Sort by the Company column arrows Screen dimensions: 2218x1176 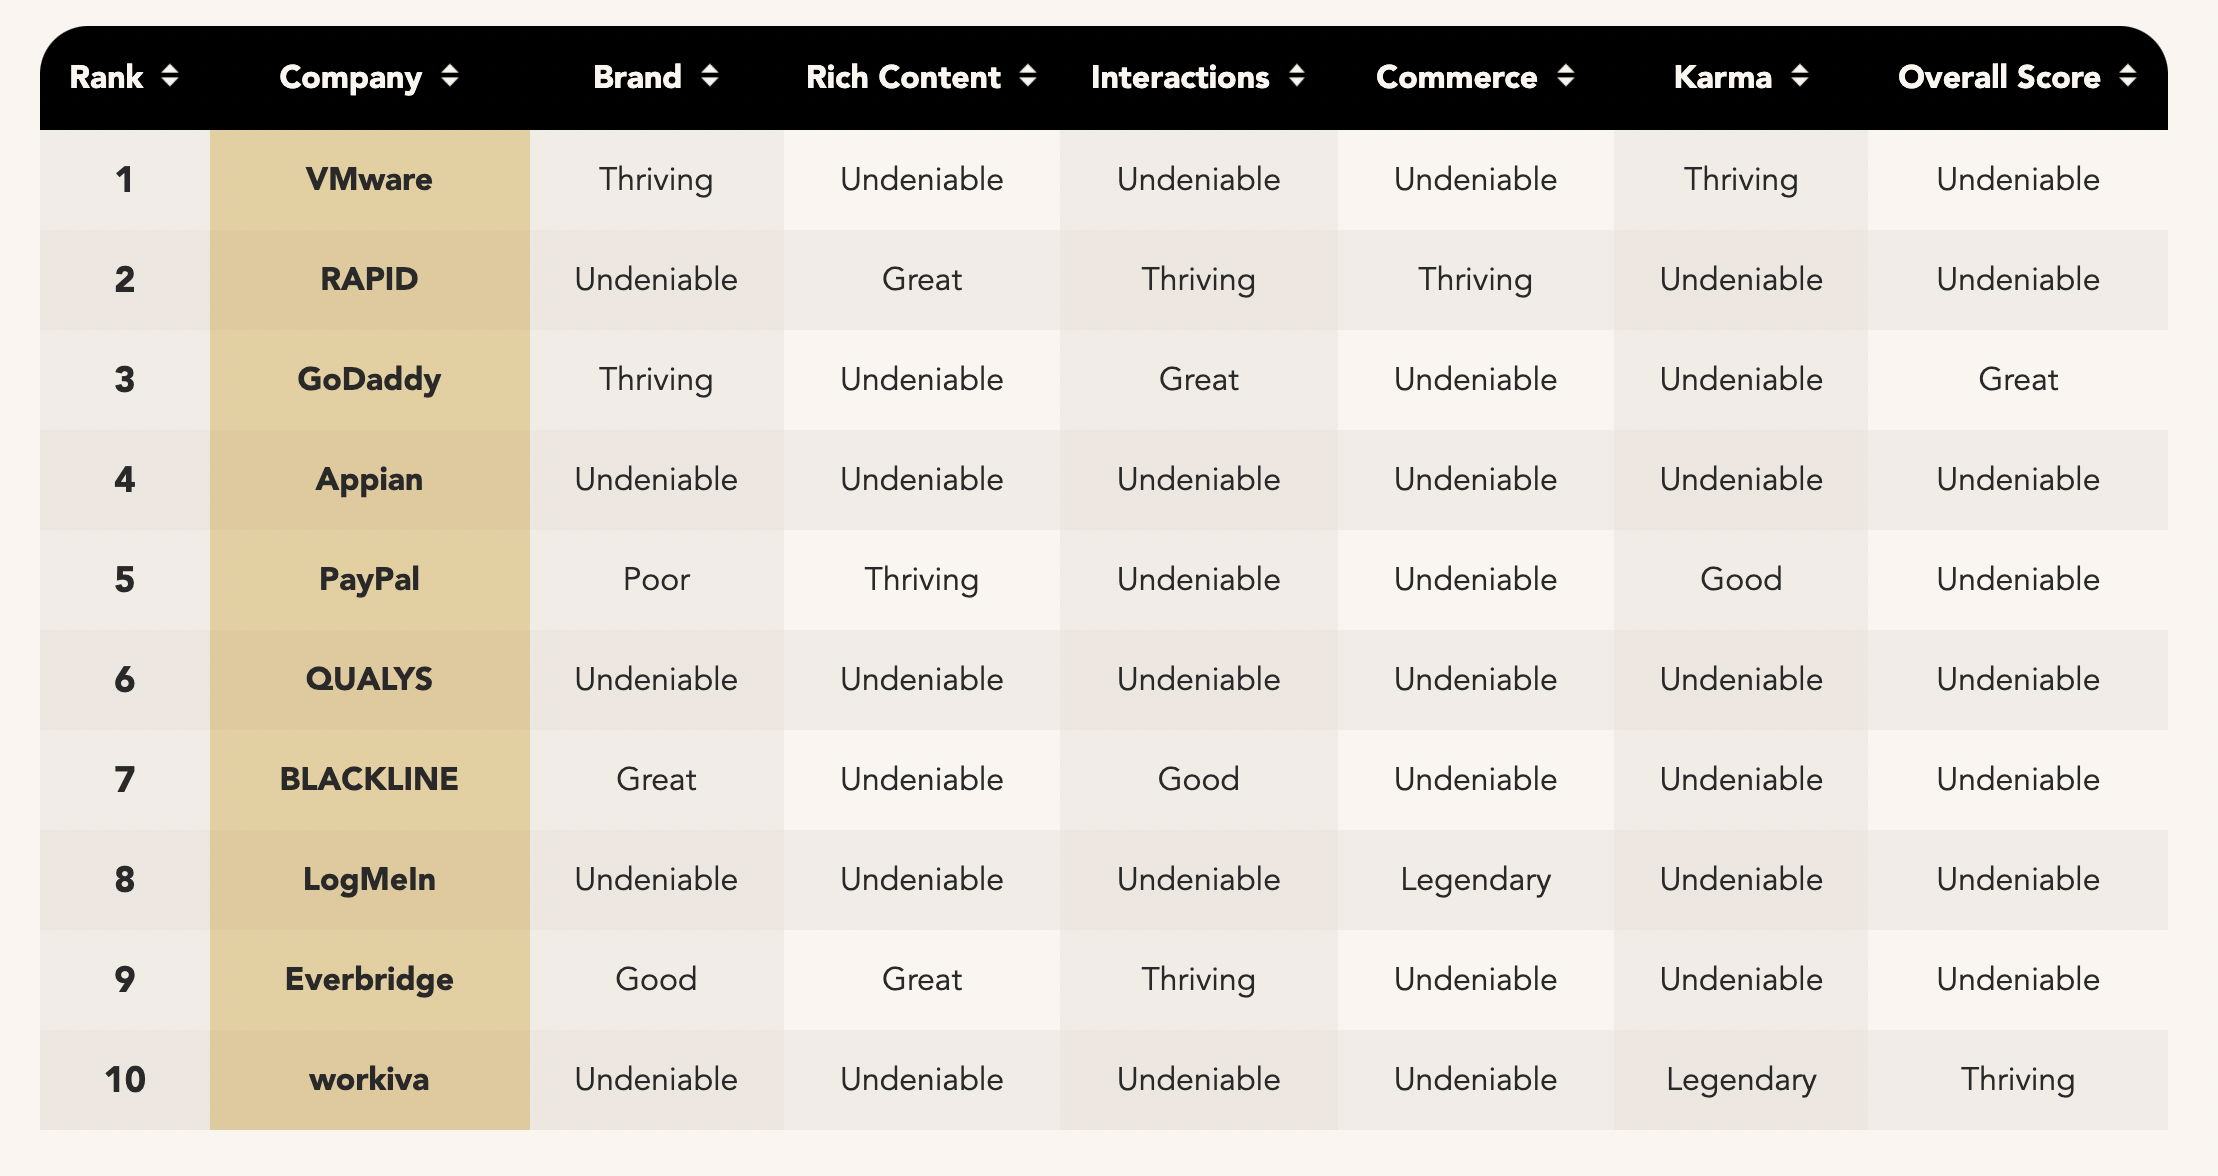tap(450, 76)
